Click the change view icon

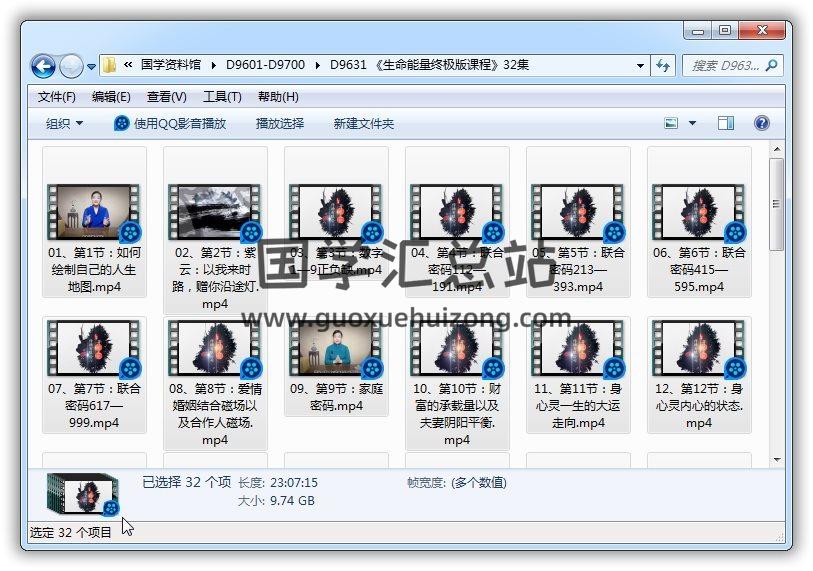672,123
